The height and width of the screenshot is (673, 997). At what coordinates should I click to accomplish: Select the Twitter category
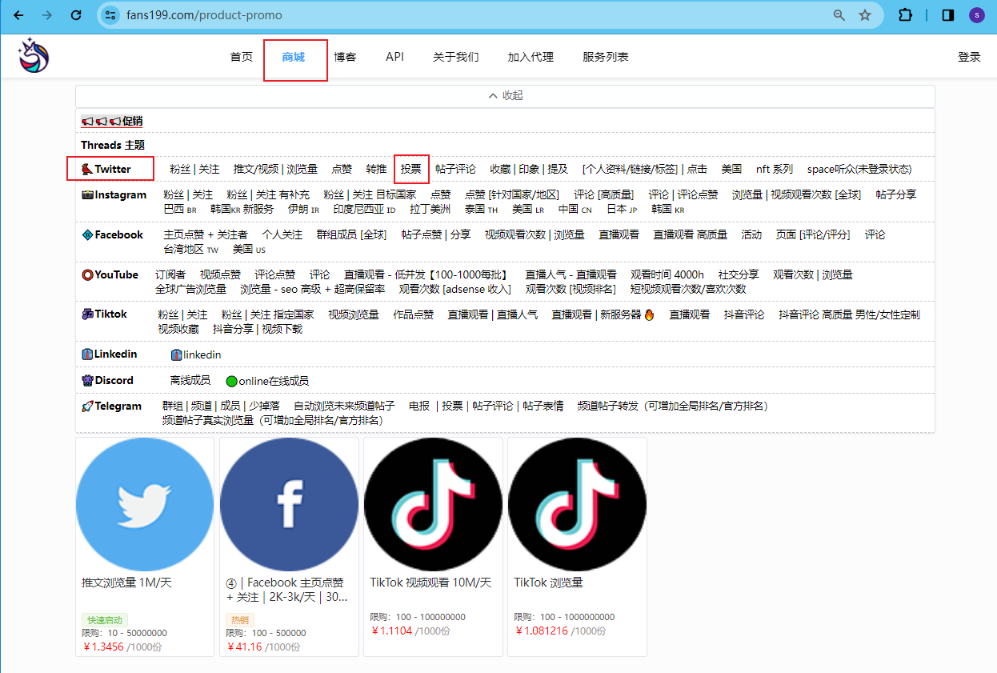click(x=106, y=169)
